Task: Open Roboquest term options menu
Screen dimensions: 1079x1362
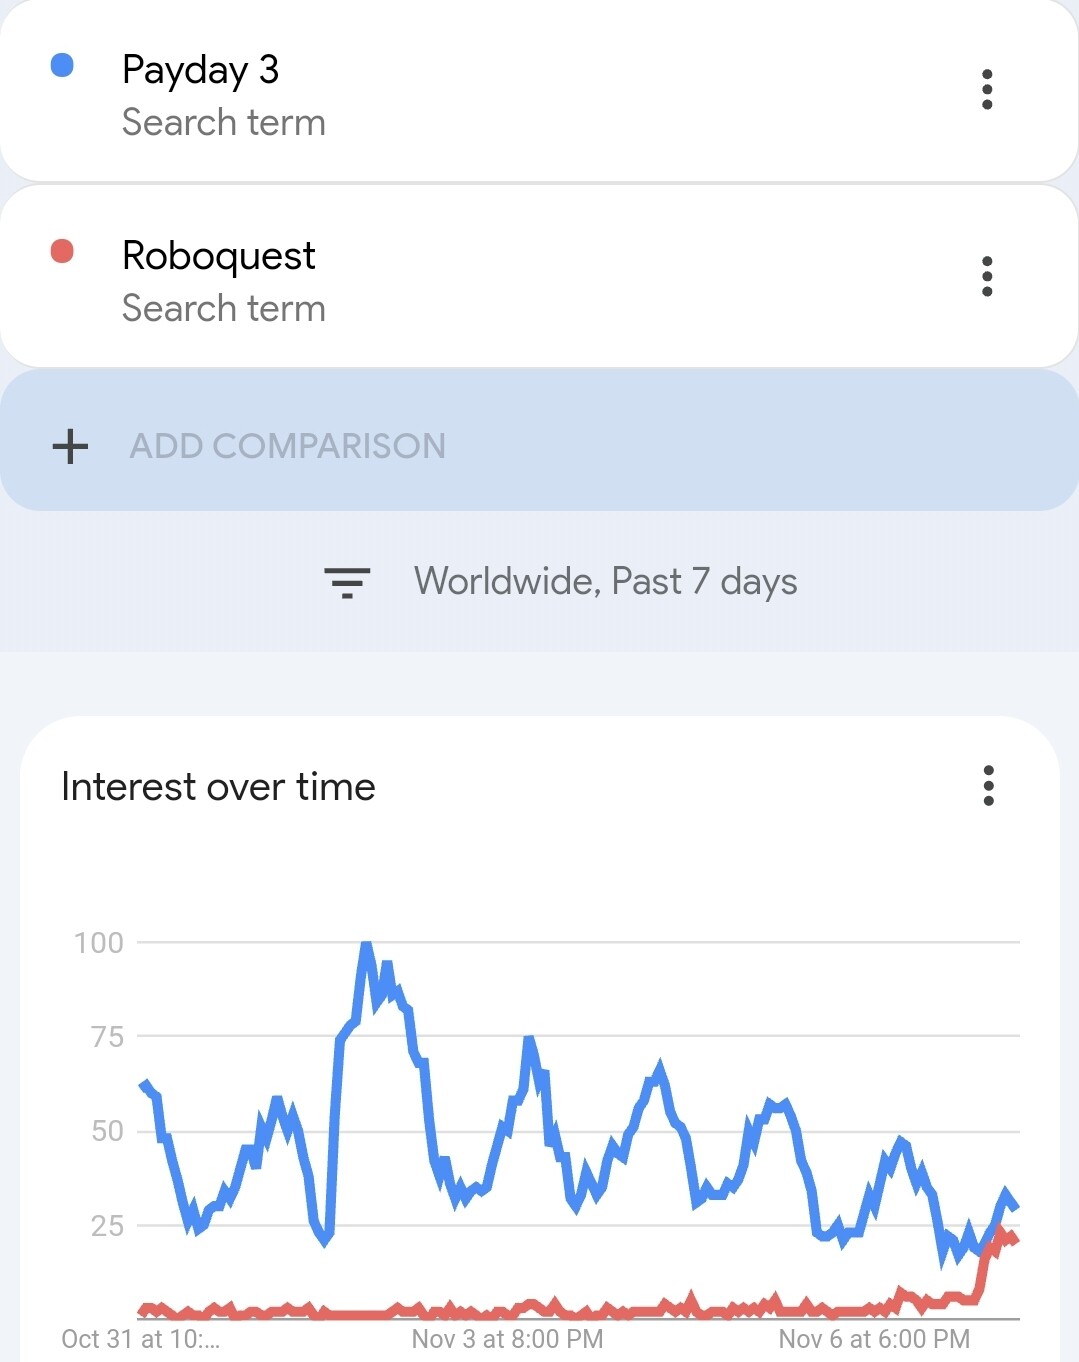Action: pos(987,276)
